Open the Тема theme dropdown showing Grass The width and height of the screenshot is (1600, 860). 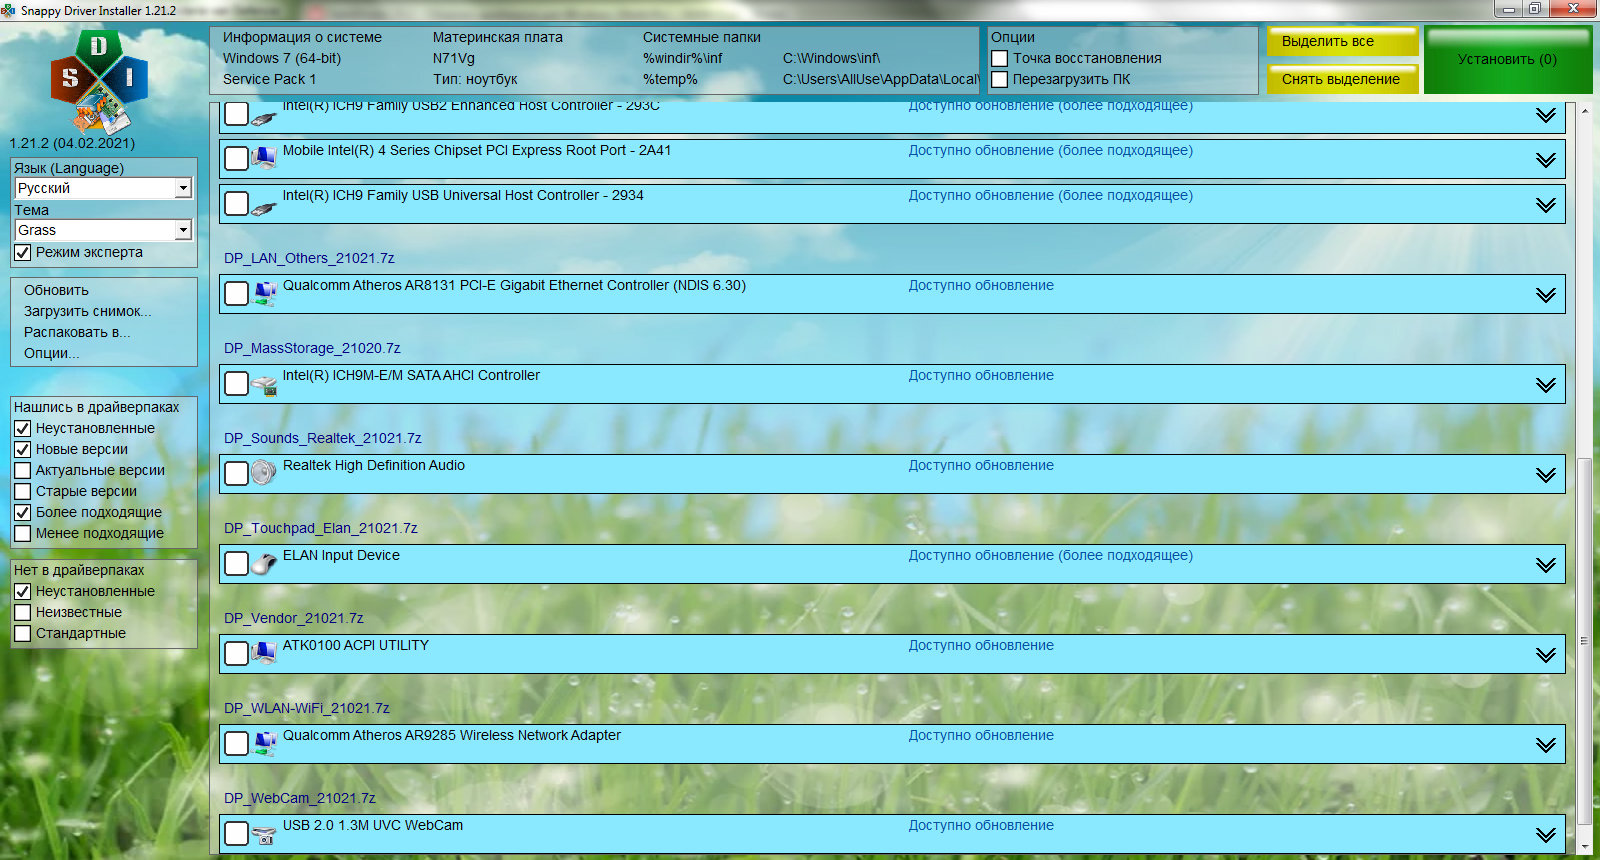pyautogui.click(x=183, y=230)
